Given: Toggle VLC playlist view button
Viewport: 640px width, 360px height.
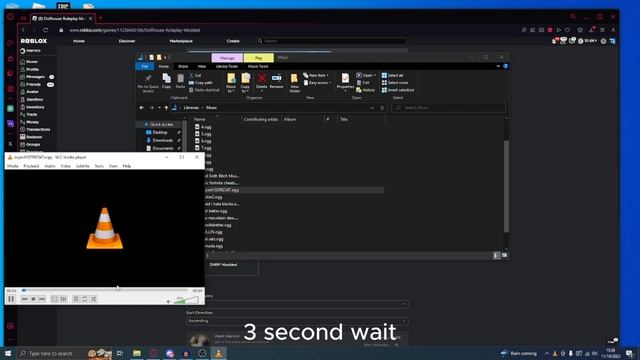Looking at the screenshot, I should click(x=76, y=299).
